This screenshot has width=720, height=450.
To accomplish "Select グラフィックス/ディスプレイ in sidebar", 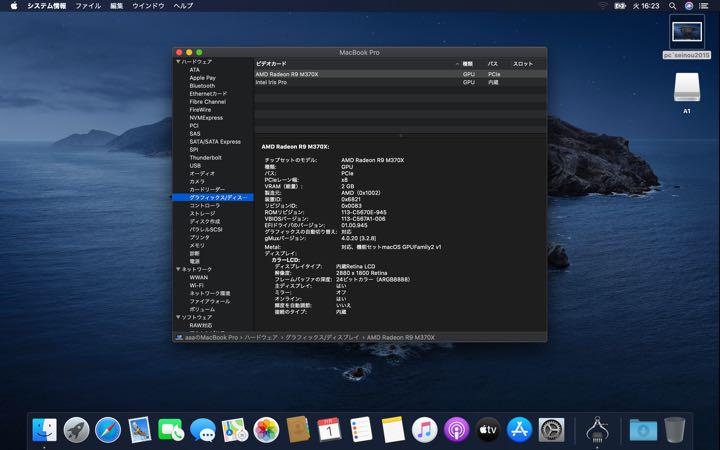I will click(213, 197).
